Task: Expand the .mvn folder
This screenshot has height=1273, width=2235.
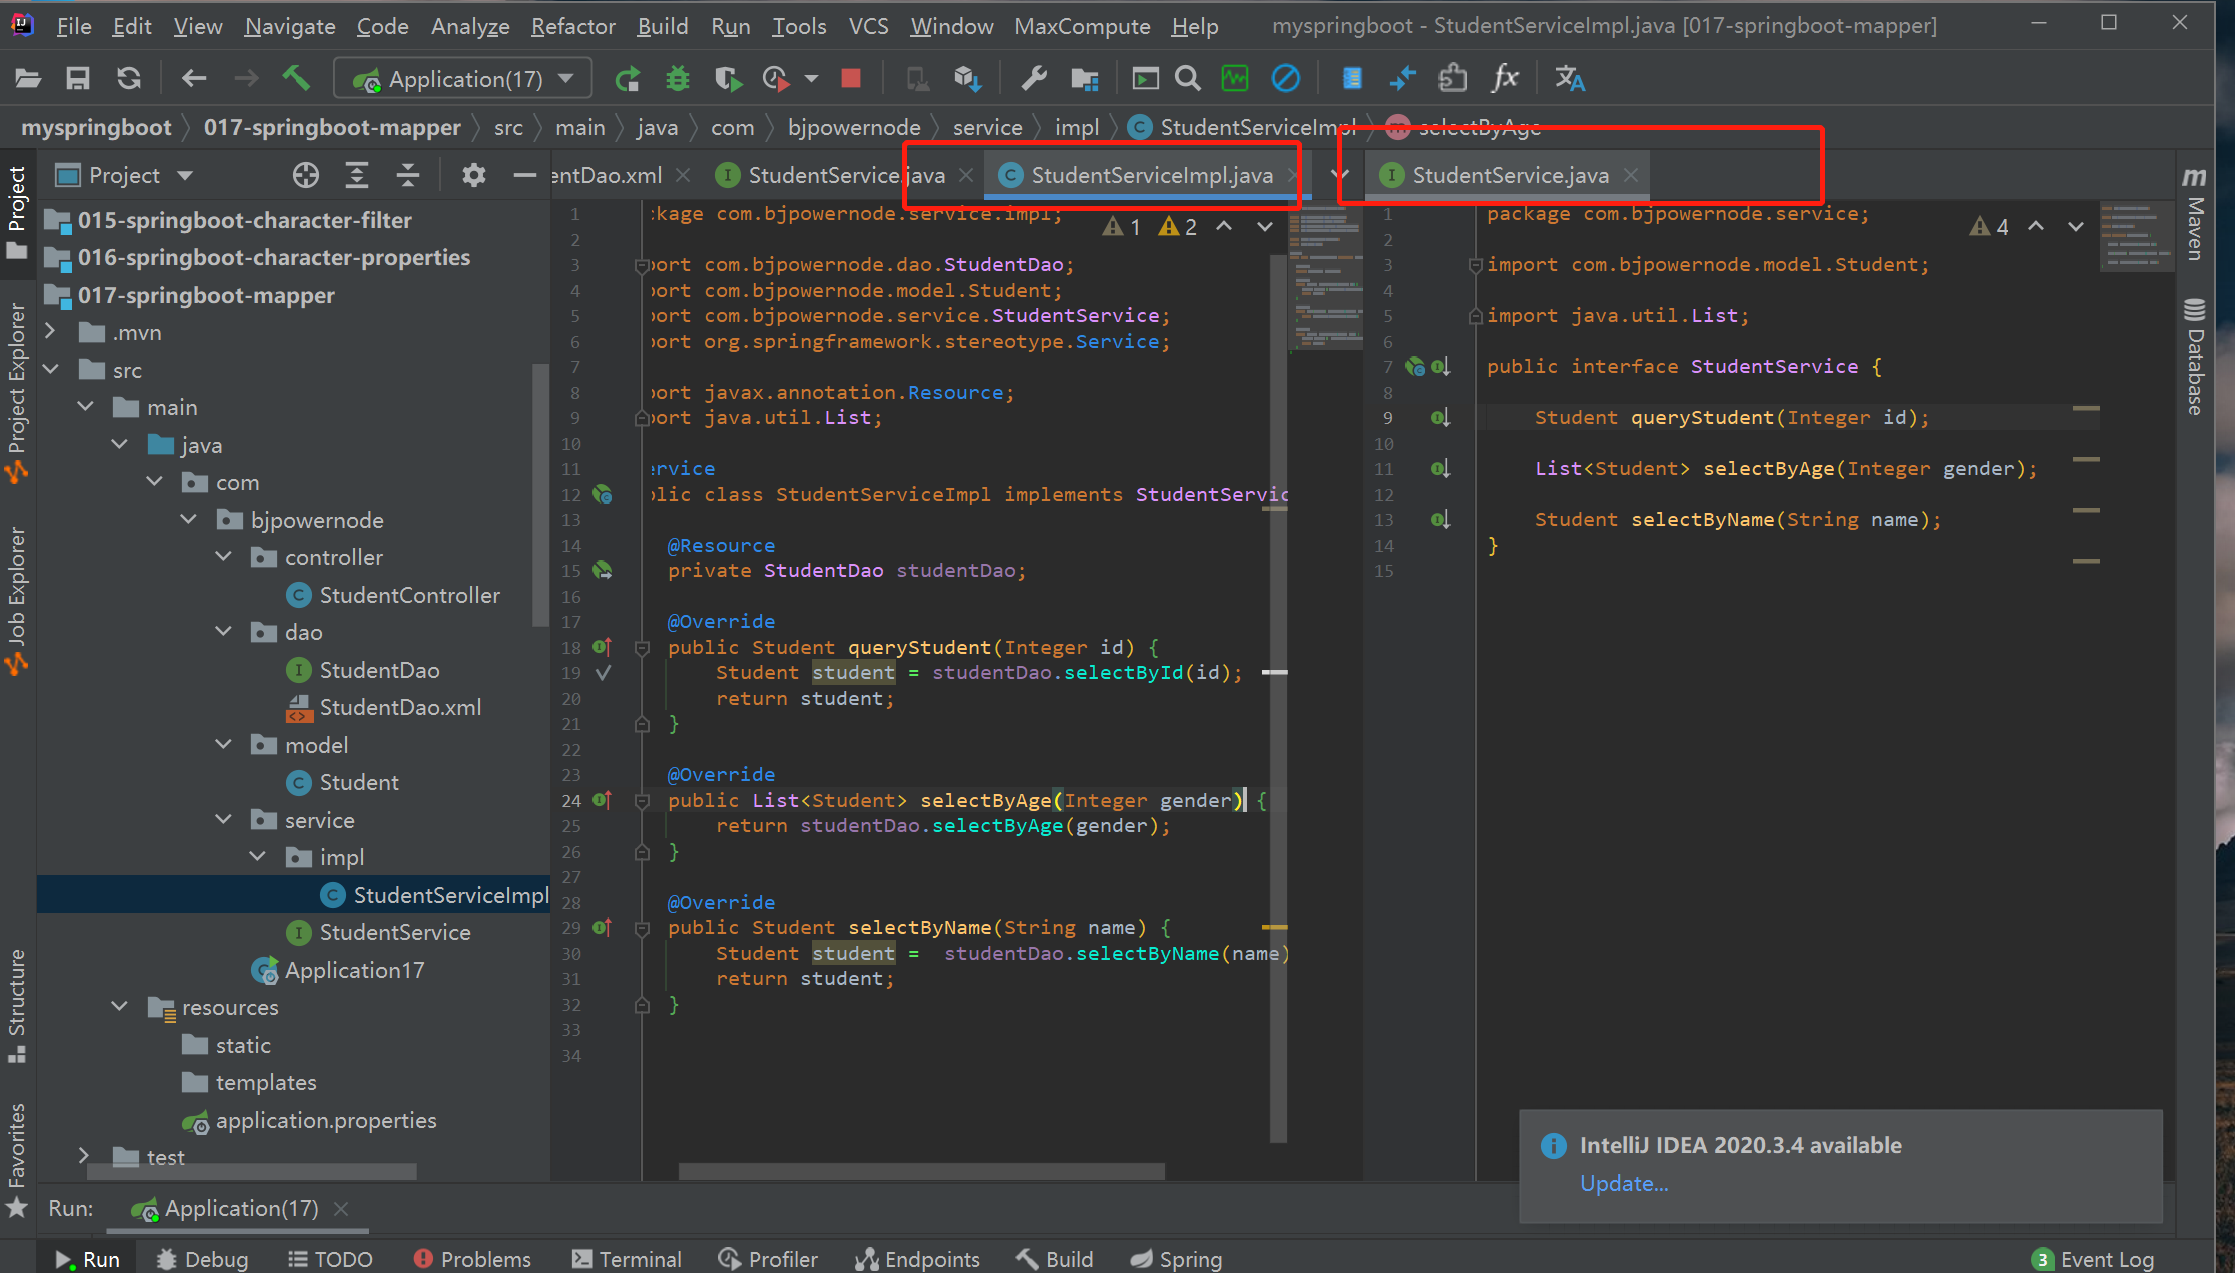Action: [x=51, y=332]
